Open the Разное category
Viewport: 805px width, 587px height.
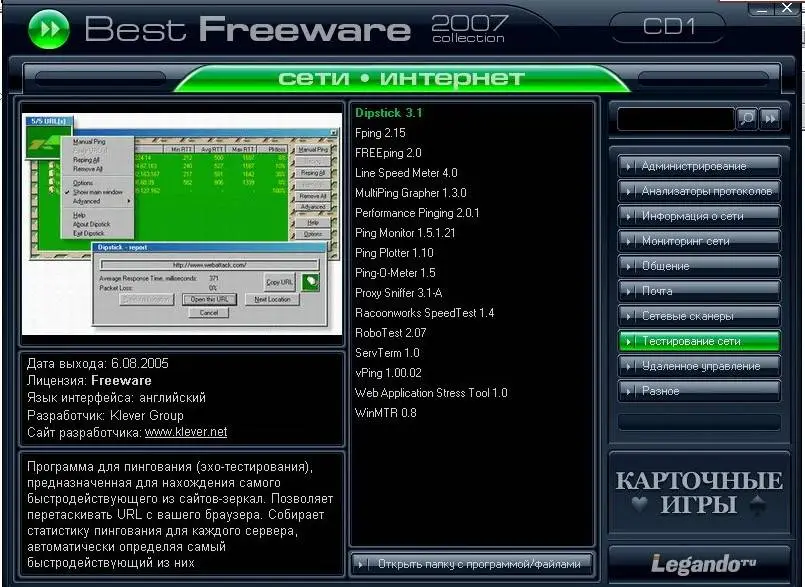tap(699, 391)
